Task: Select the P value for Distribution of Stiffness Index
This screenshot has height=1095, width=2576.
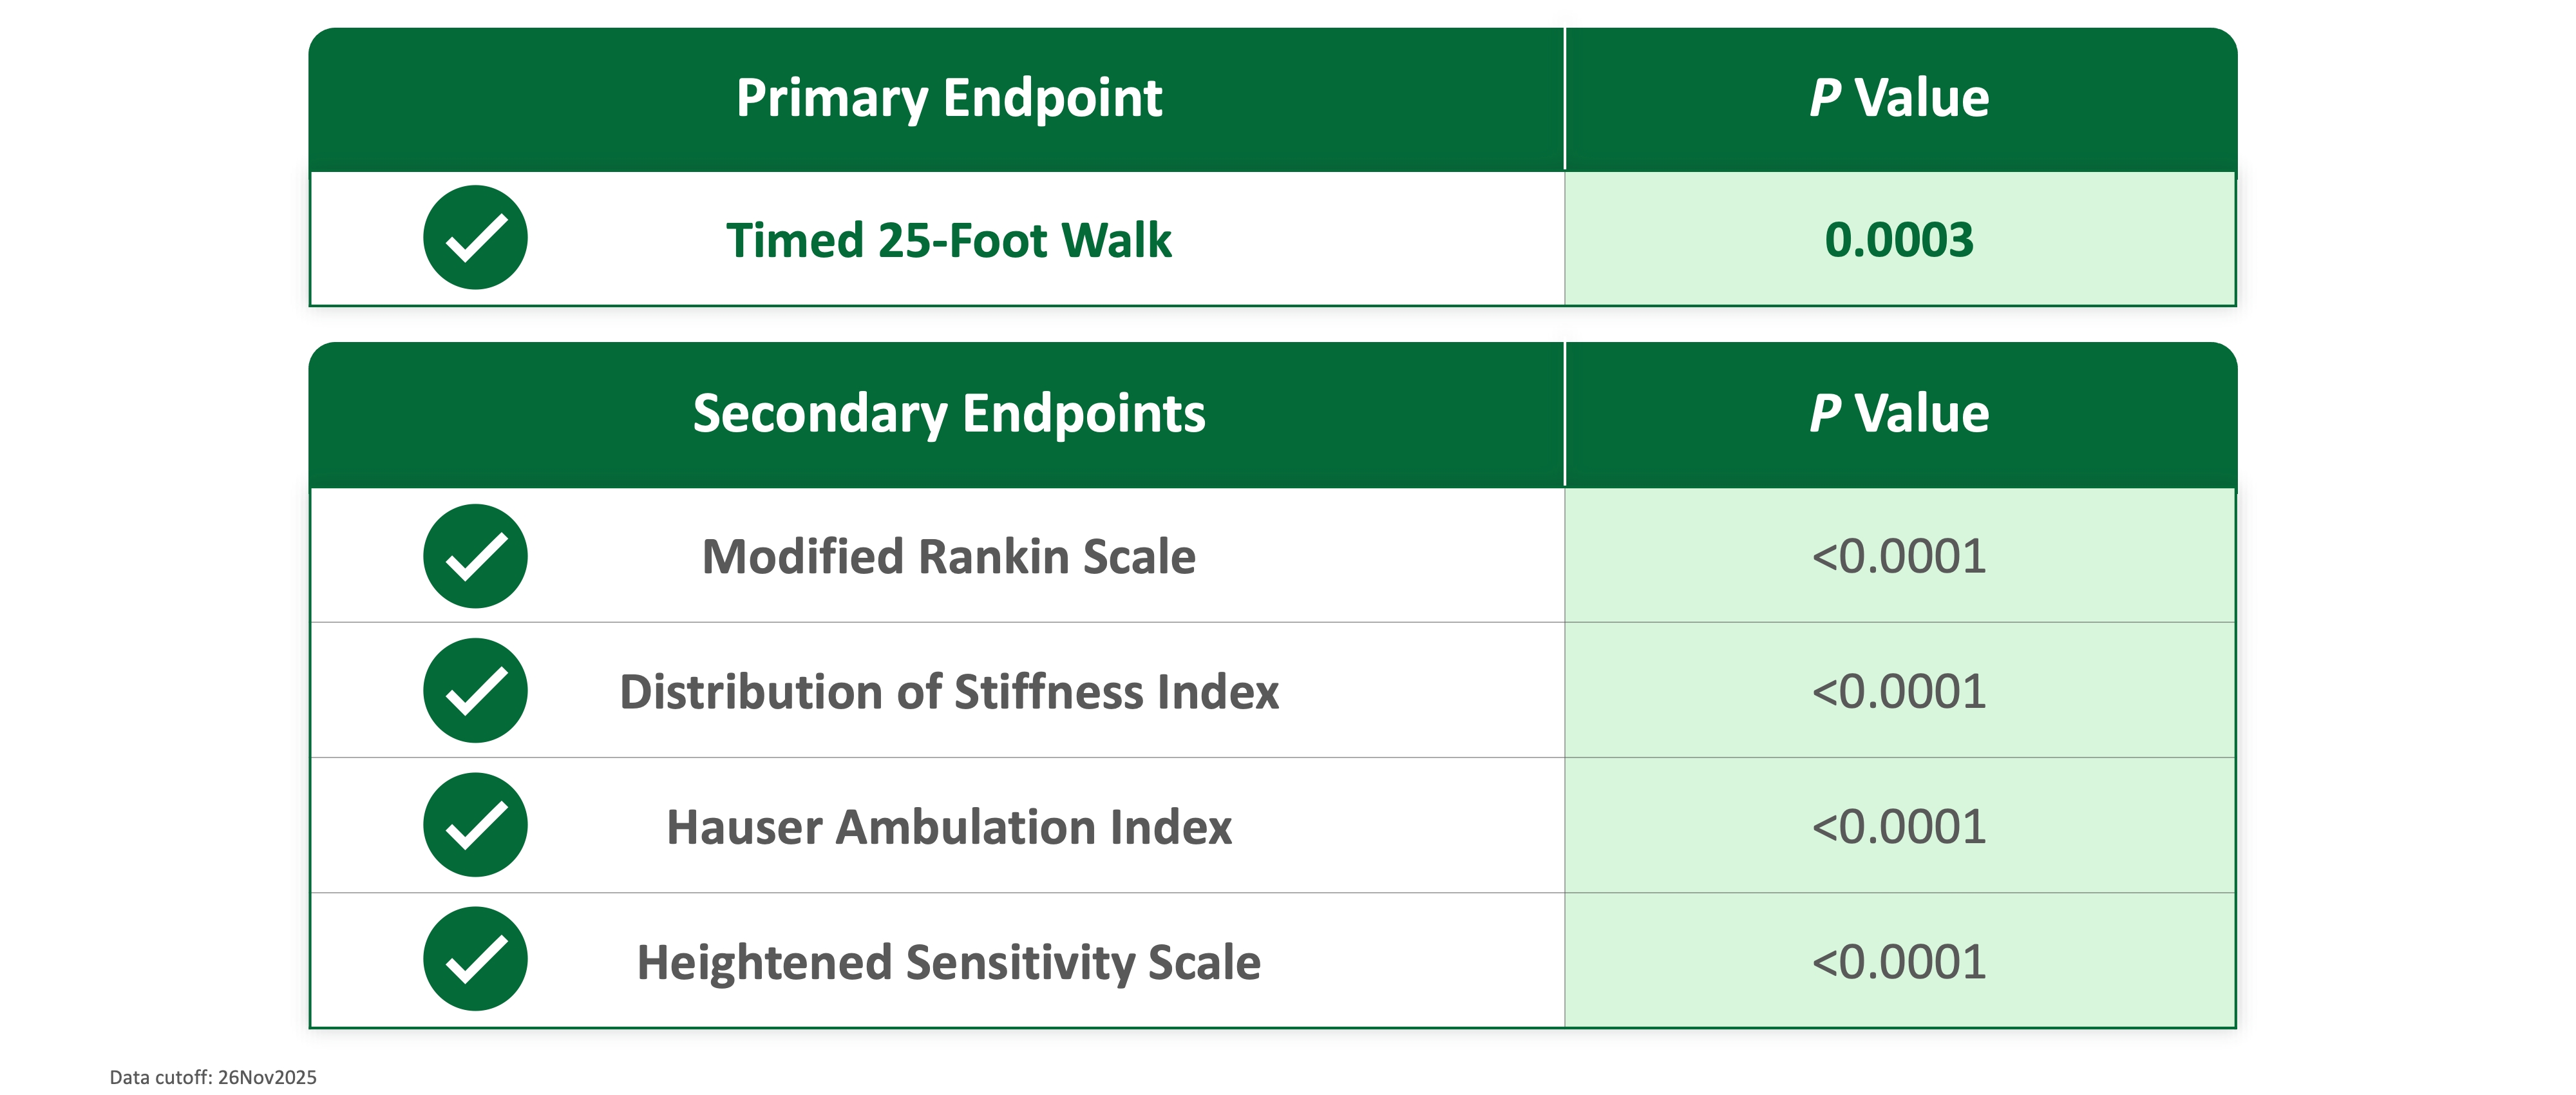Action: pos(1899,692)
